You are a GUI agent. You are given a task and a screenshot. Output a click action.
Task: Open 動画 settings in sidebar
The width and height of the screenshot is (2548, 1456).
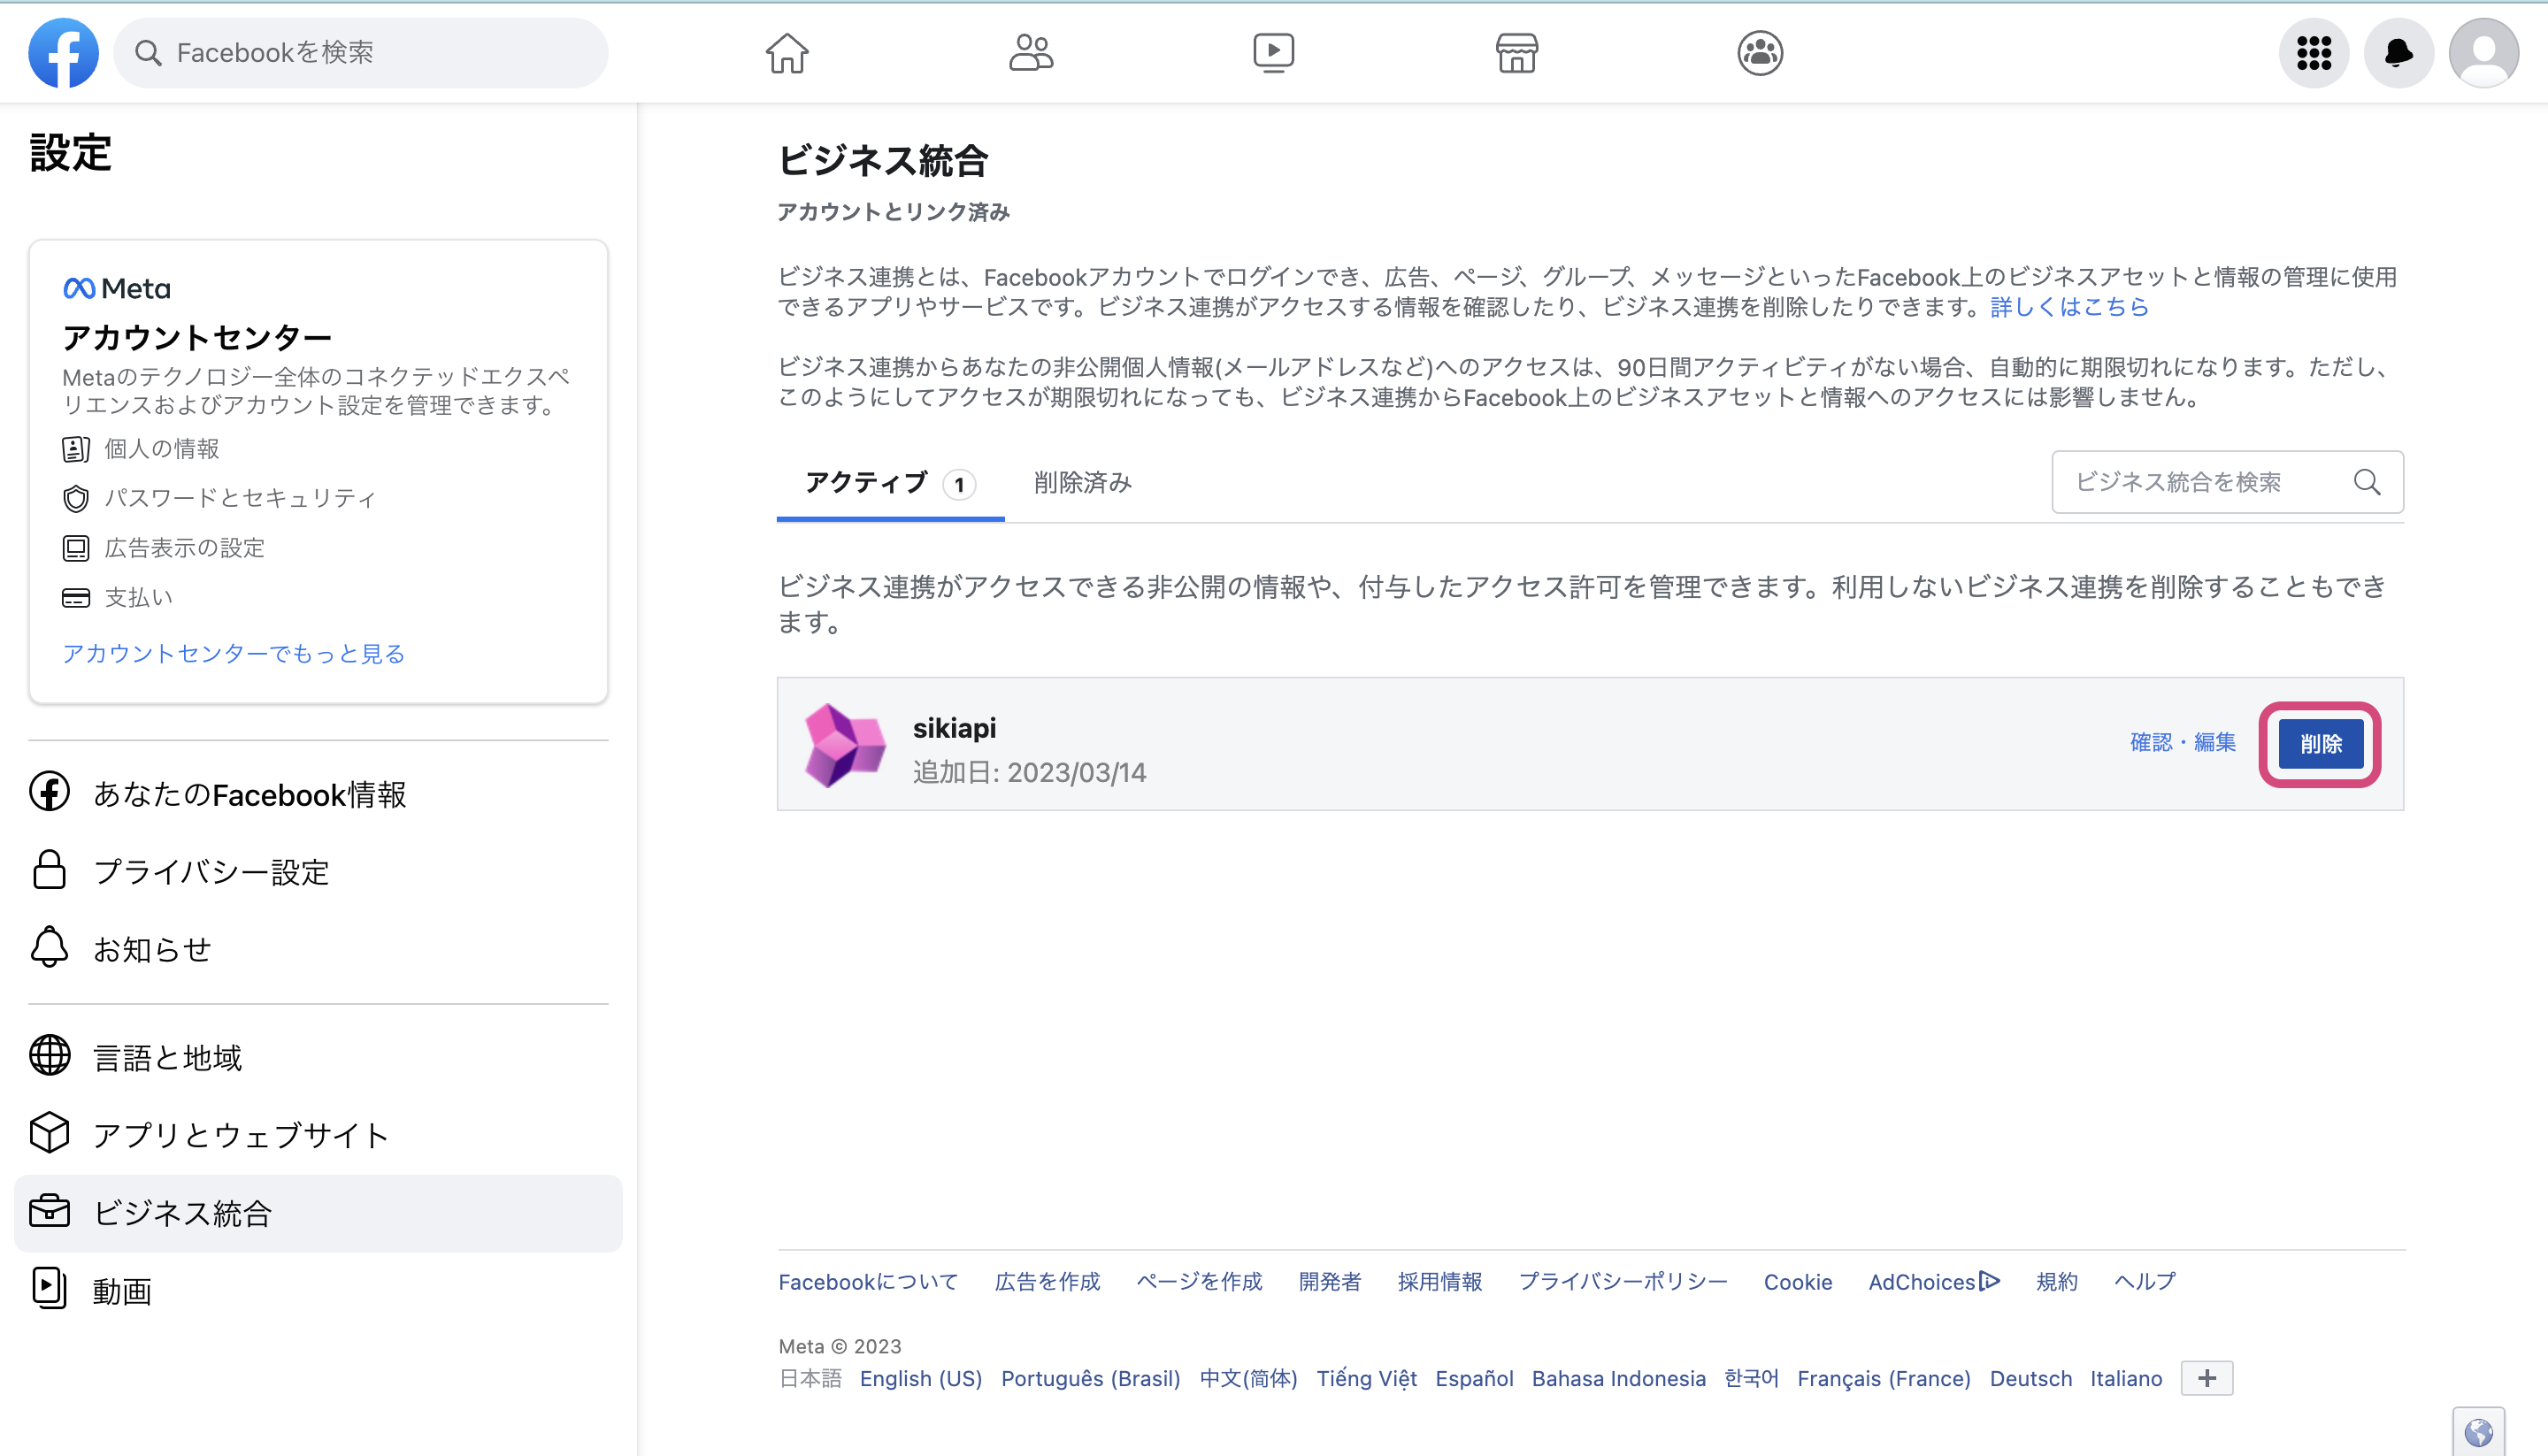(x=318, y=1291)
